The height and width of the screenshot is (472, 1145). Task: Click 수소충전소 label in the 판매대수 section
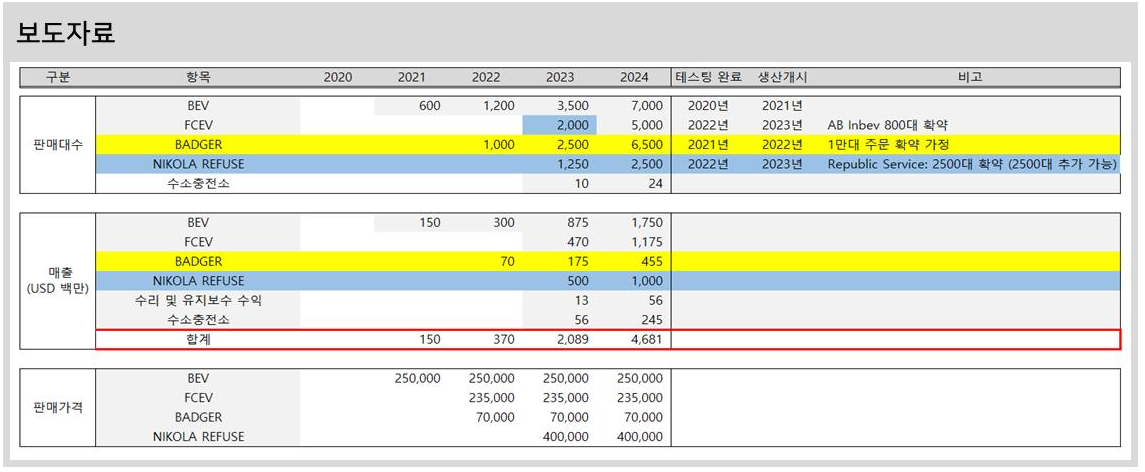(x=198, y=184)
